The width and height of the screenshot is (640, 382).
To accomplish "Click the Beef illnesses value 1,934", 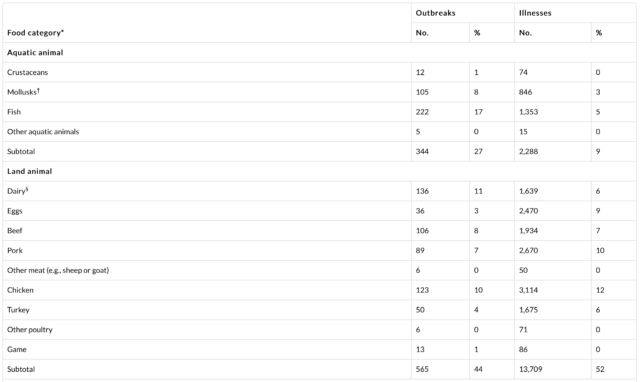I will 528,231.
